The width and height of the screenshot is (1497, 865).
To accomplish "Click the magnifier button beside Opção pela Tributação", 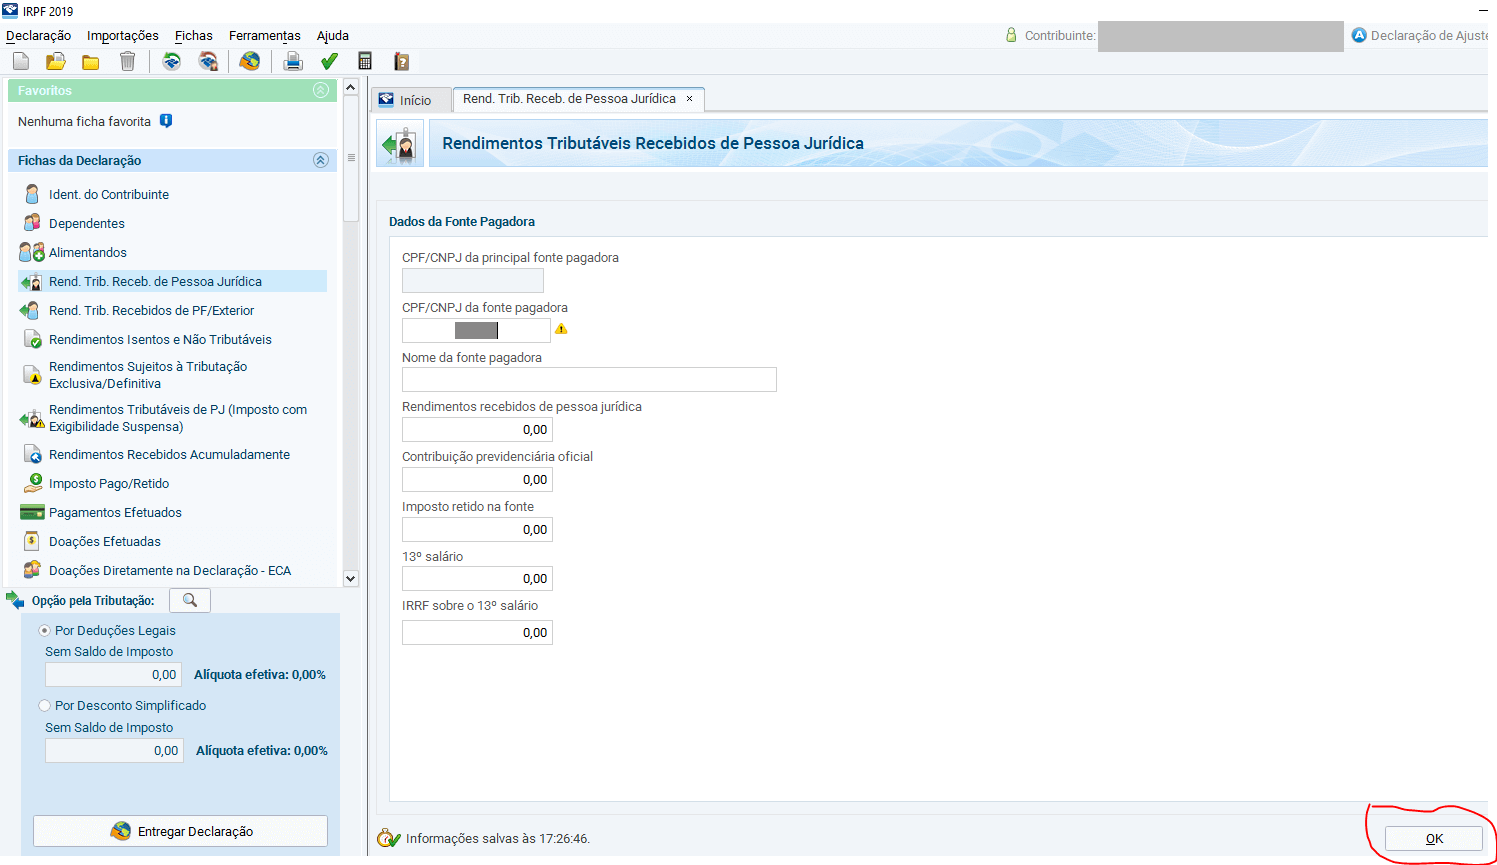I will click(190, 600).
